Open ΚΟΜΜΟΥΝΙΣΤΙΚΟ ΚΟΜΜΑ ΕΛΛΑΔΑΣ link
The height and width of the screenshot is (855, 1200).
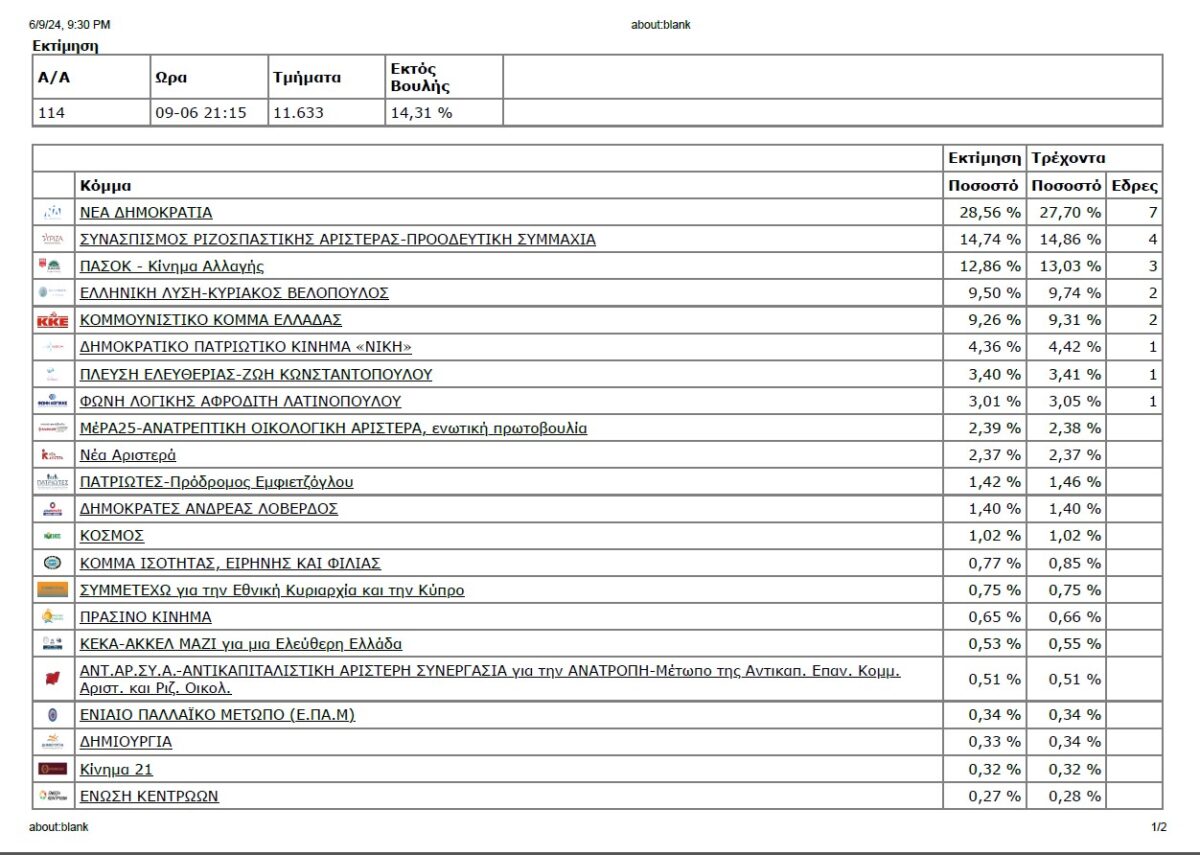pyautogui.click(x=211, y=321)
